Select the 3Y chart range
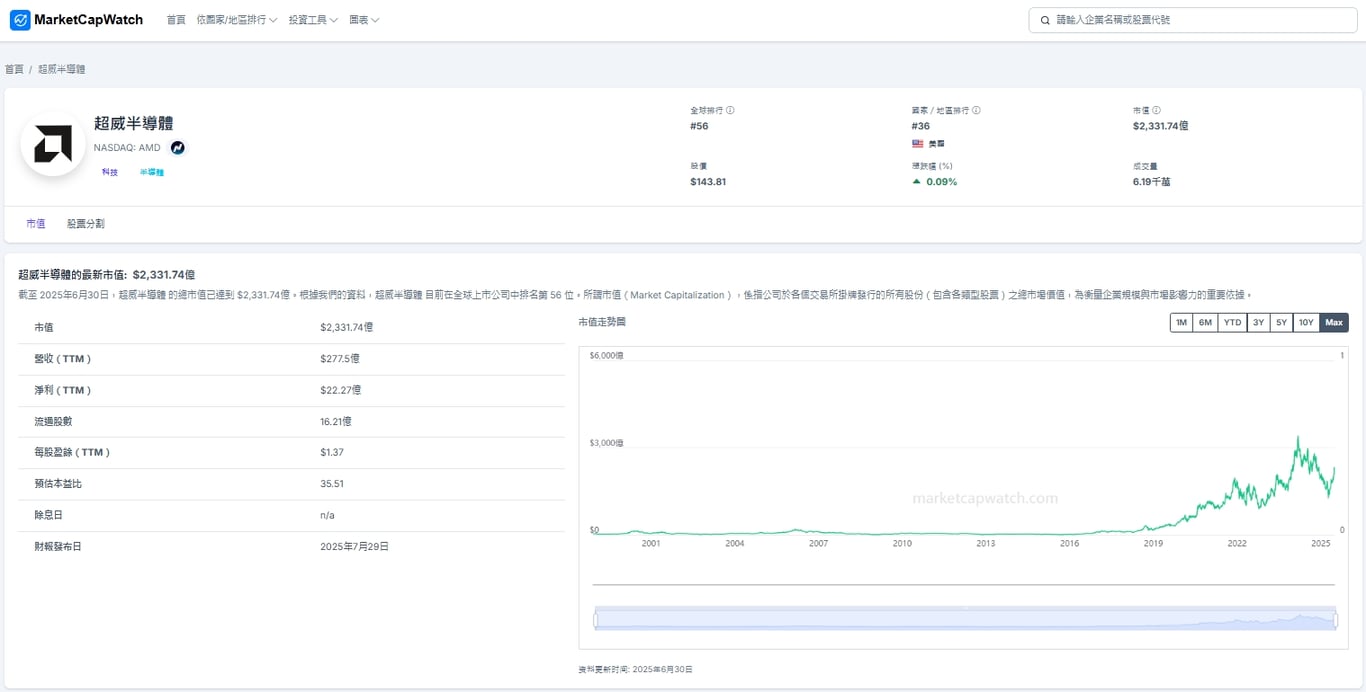Image resolution: width=1366 pixels, height=692 pixels. point(1258,322)
